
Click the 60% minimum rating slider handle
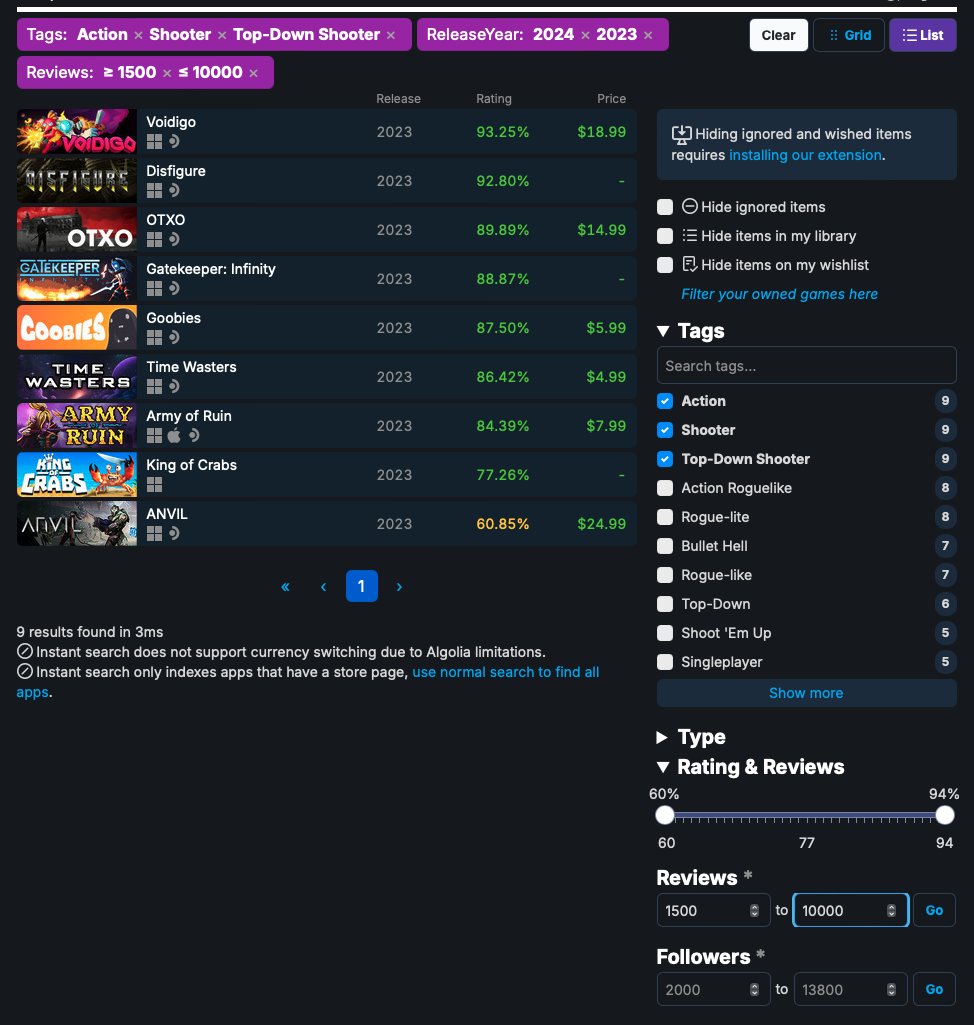click(665, 815)
